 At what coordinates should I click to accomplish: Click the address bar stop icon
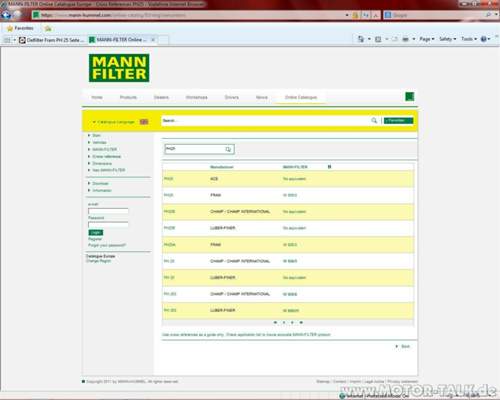[x=375, y=15]
